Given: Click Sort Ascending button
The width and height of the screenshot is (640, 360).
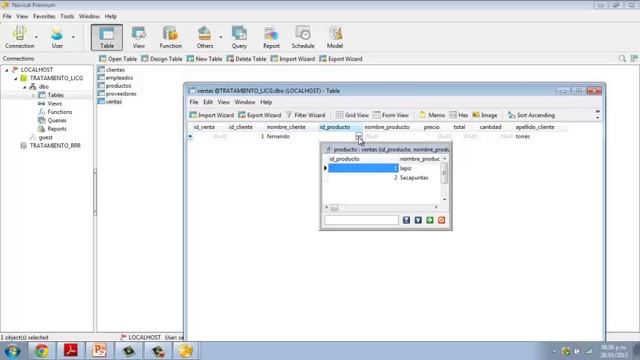Looking at the screenshot, I should pos(531,115).
